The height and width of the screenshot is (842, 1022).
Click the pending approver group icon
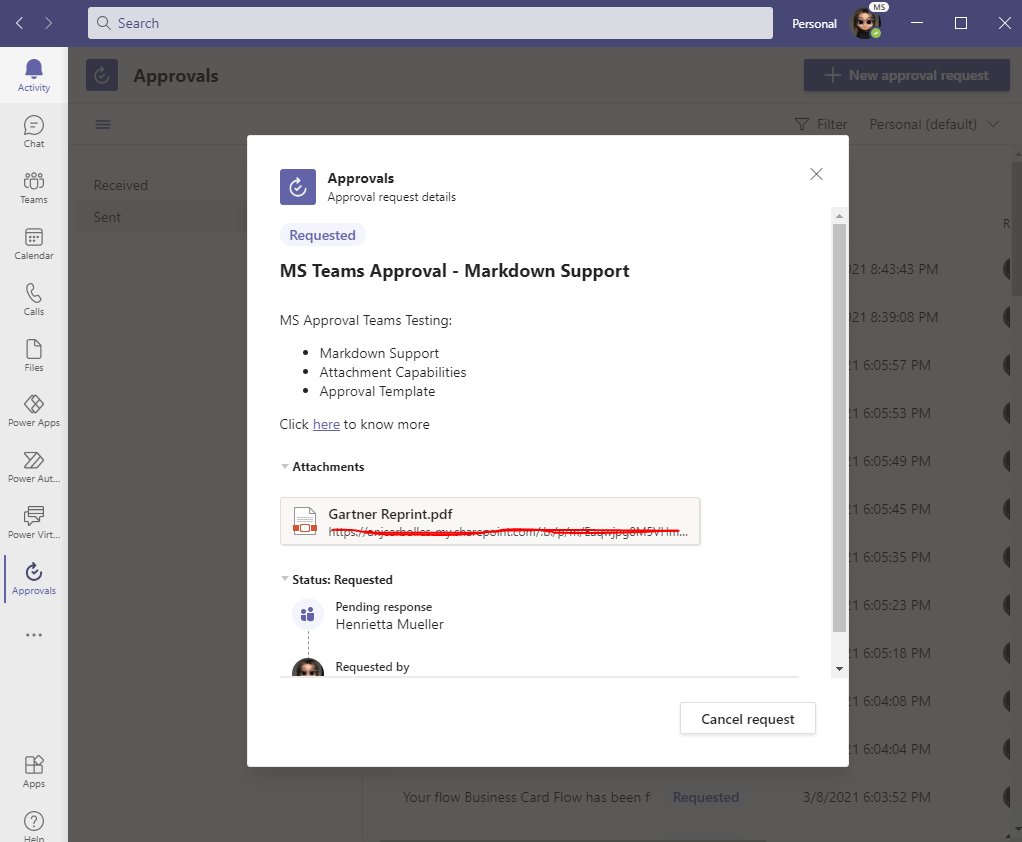tap(308, 614)
